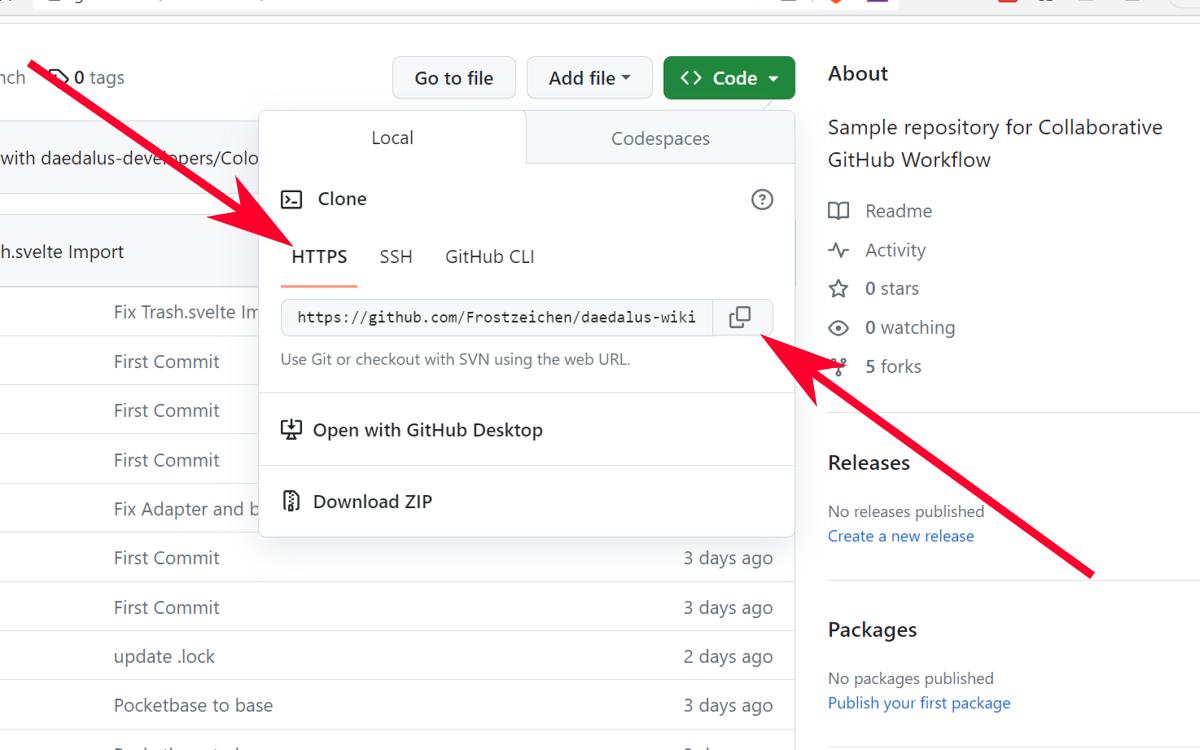Click the pulse icon next to Activity
The width and height of the screenshot is (1200, 750).
pyautogui.click(x=839, y=250)
